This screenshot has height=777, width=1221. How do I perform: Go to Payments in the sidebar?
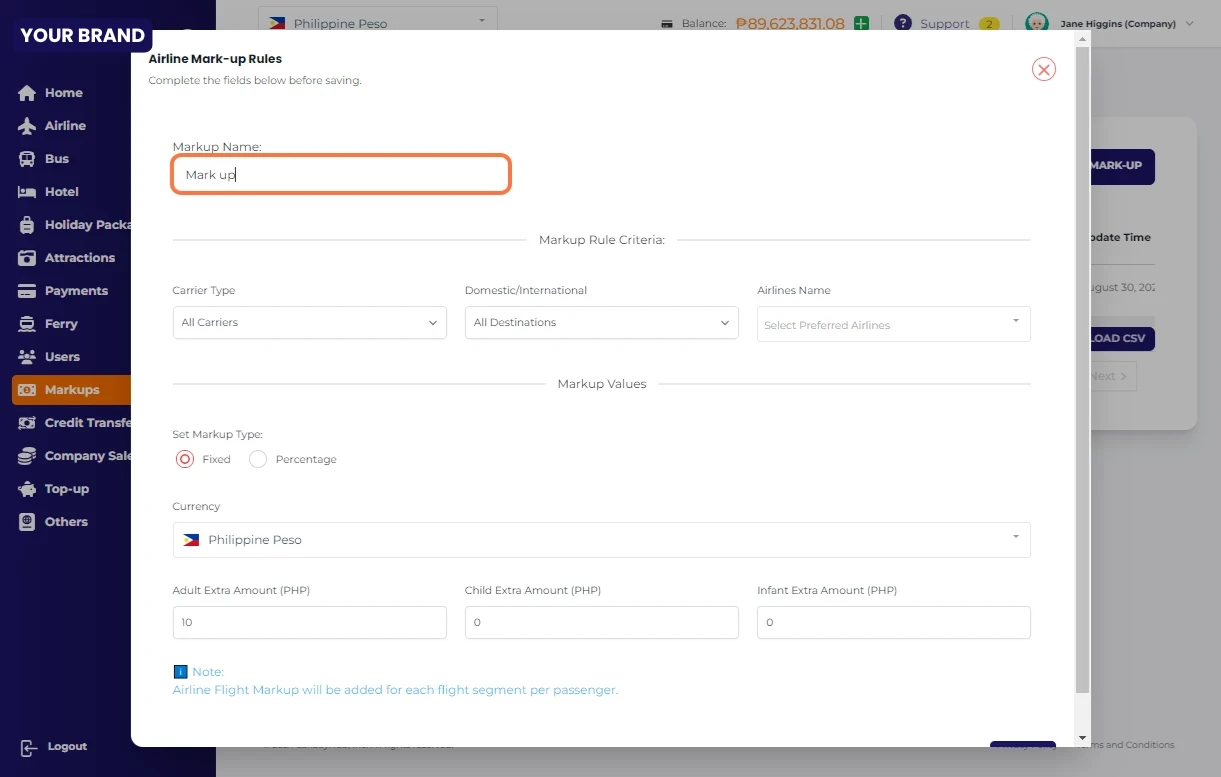point(75,291)
